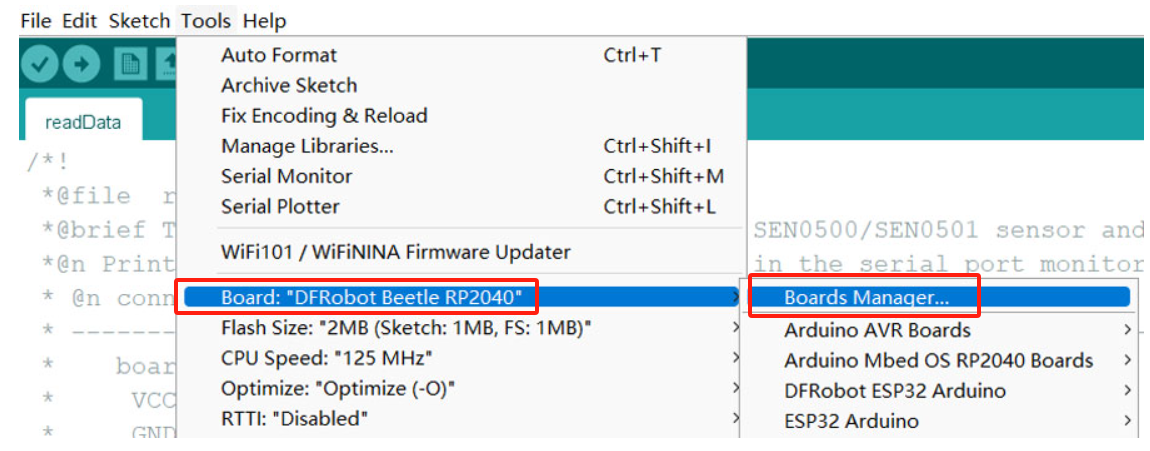This screenshot has width=1150, height=451.
Task: Open the Help menu
Action: pos(264,21)
